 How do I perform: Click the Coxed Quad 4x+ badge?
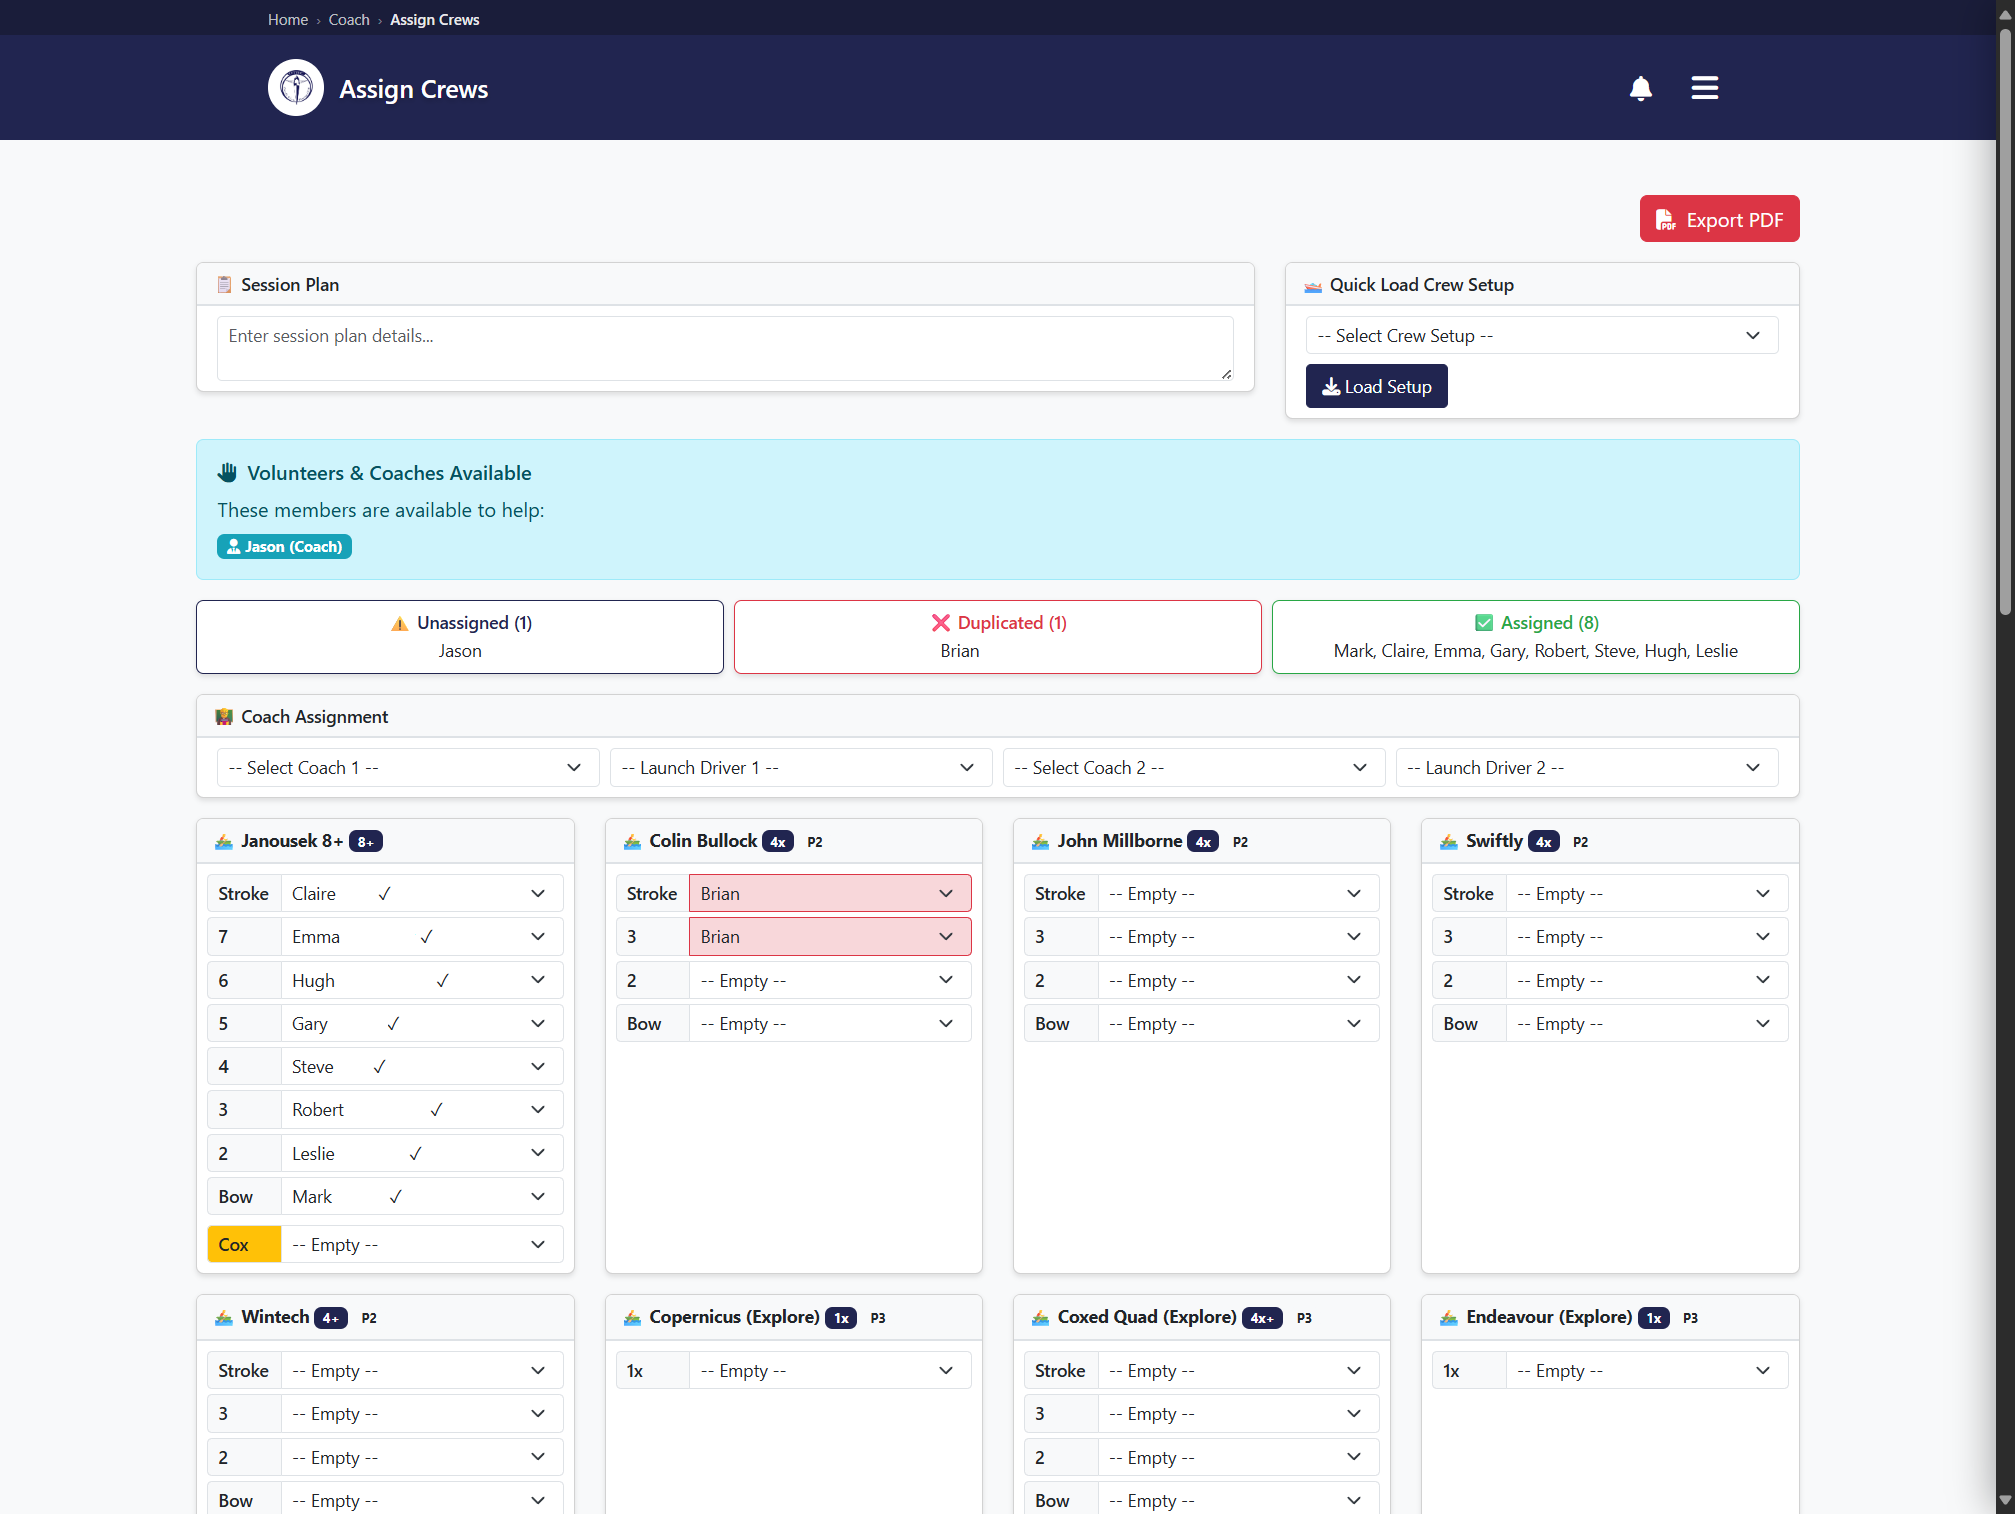click(x=1262, y=1318)
